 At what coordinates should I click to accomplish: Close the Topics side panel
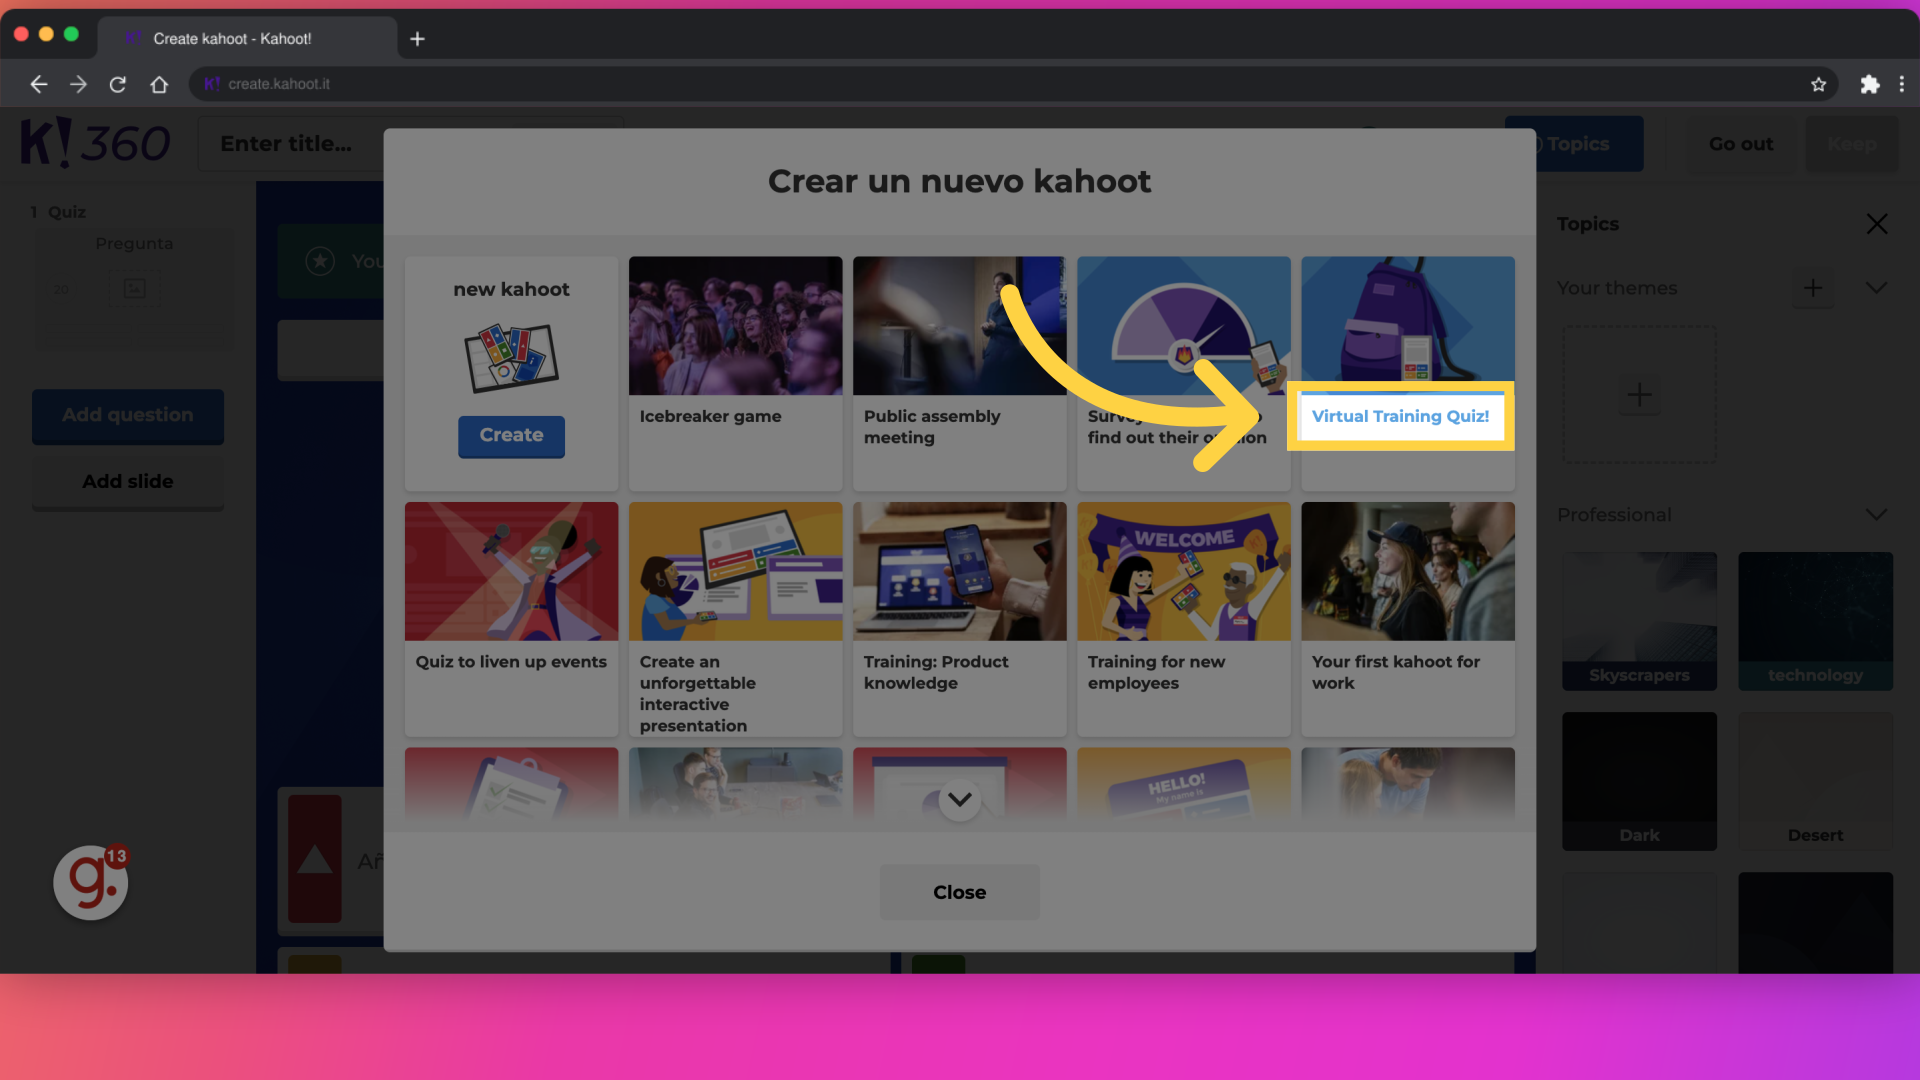pos(1877,224)
